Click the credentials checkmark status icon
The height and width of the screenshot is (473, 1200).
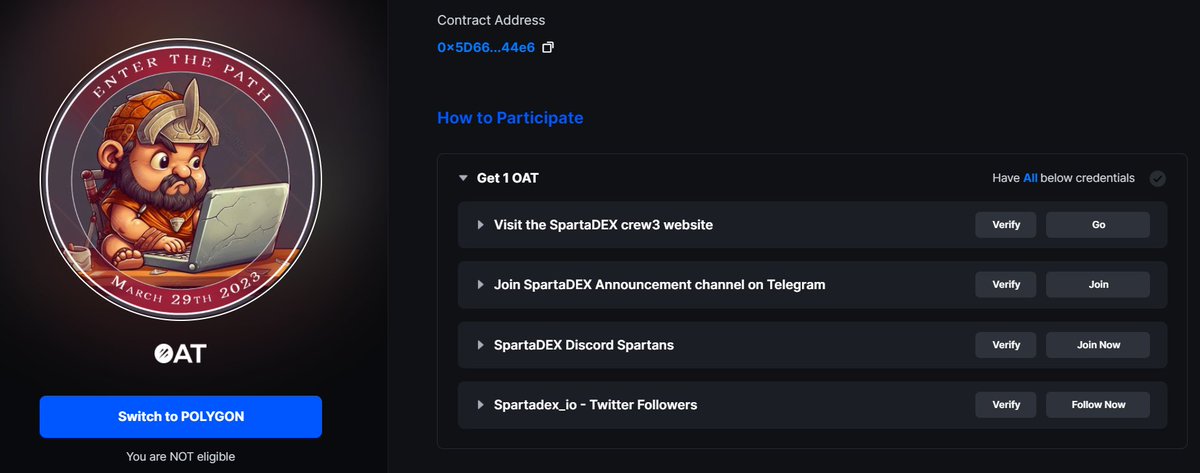(x=1157, y=179)
